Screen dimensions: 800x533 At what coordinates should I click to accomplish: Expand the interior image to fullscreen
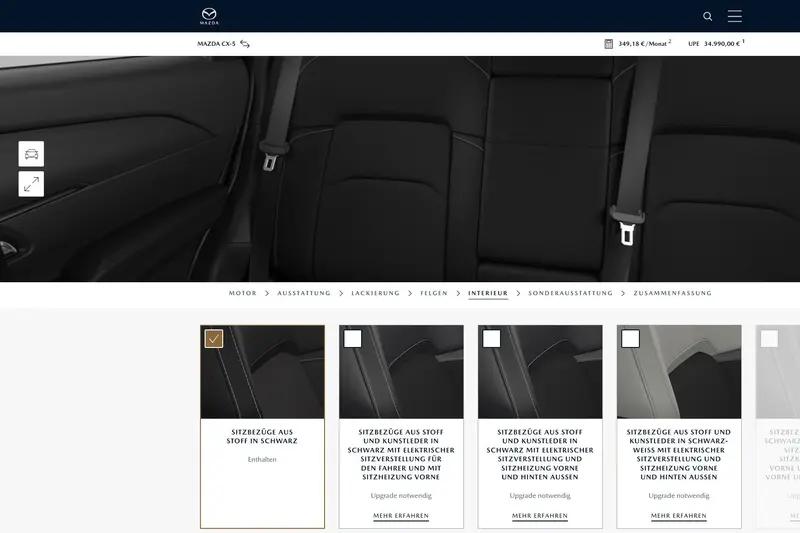tap(31, 184)
